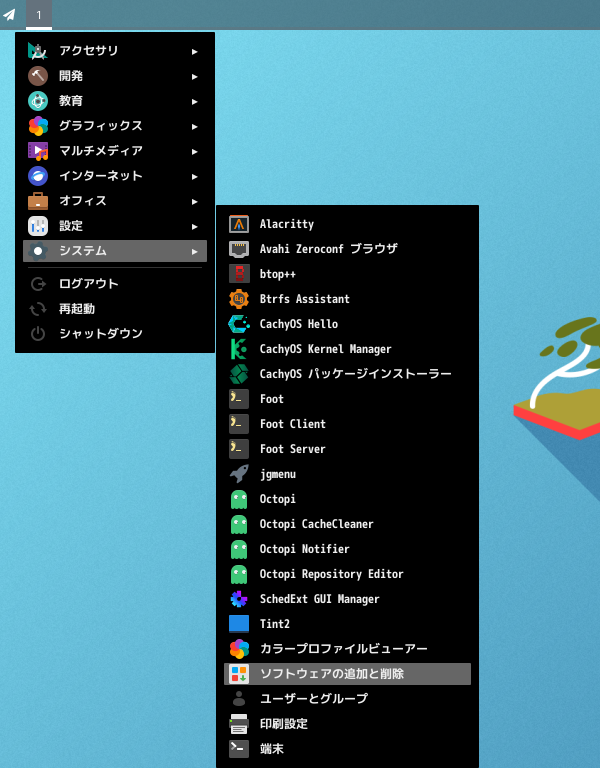
Task: Click the カラープロファイルビューアー icon
Action: point(239,649)
